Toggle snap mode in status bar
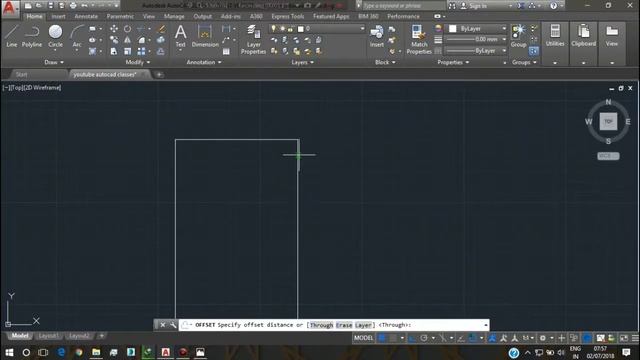The height and width of the screenshot is (360, 640). [x=393, y=338]
